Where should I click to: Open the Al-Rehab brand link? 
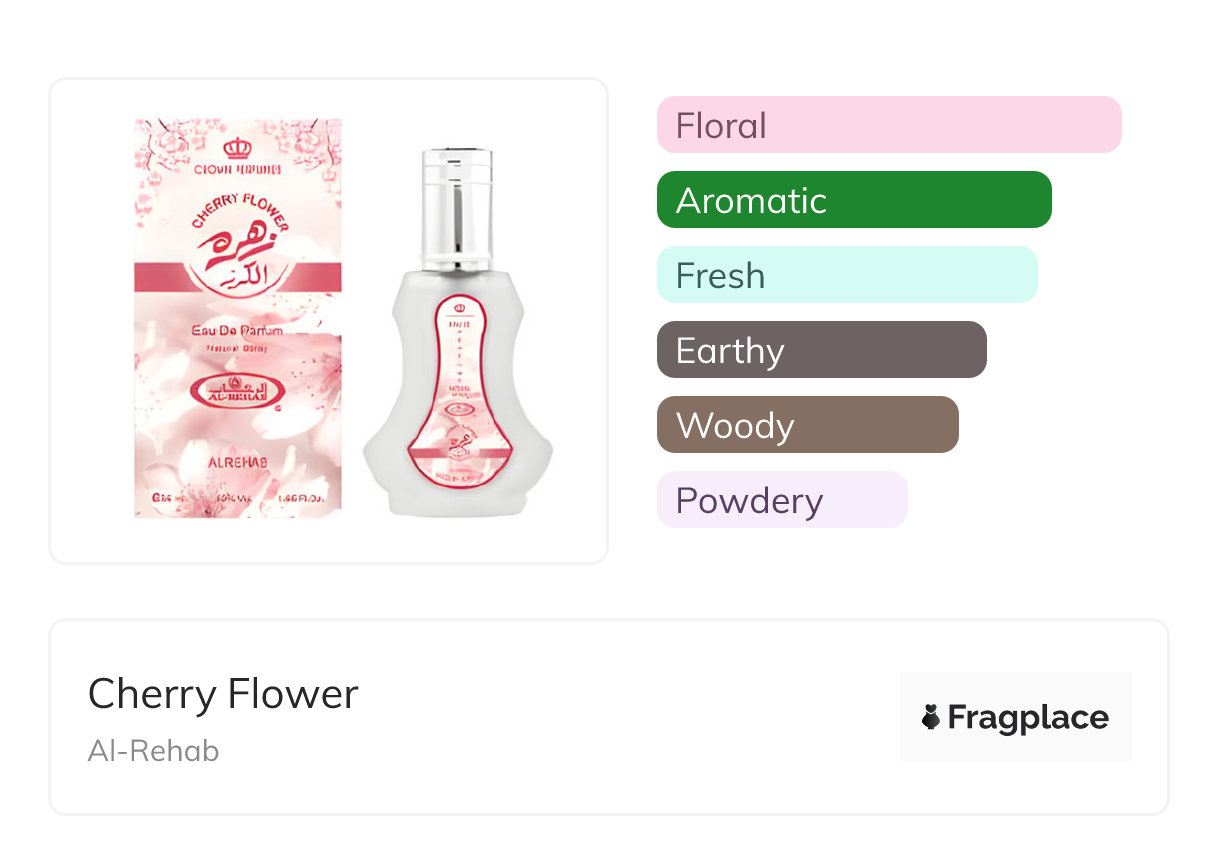tap(153, 750)
